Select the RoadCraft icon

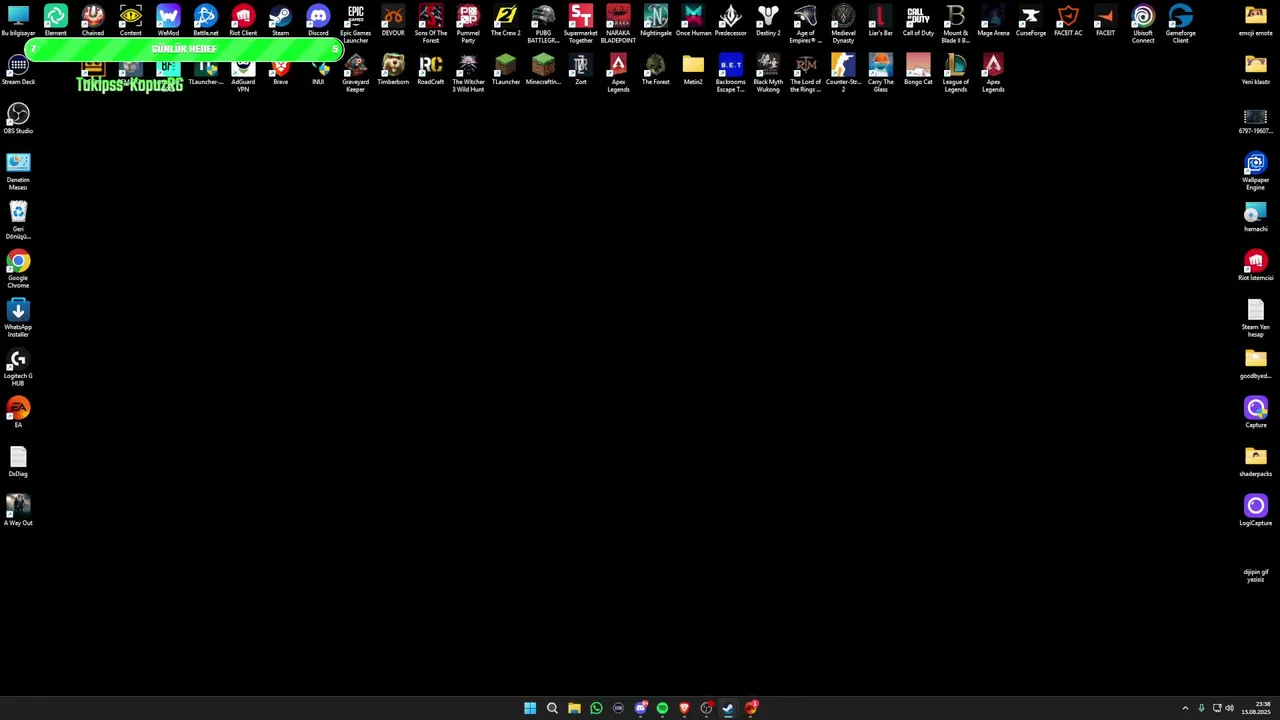pos(430,70)
